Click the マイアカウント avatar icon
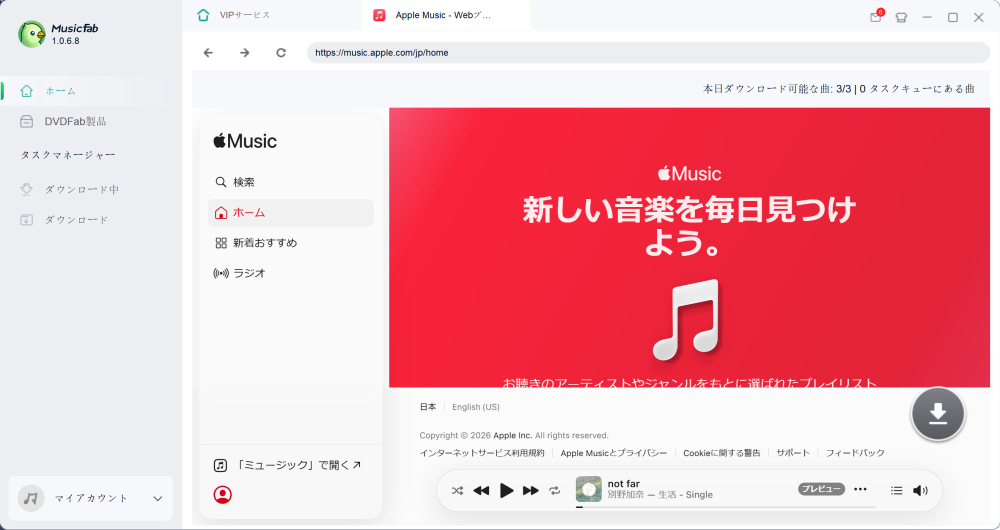The width and height of the screenshot is (1000, 530). tap(31, 498)
